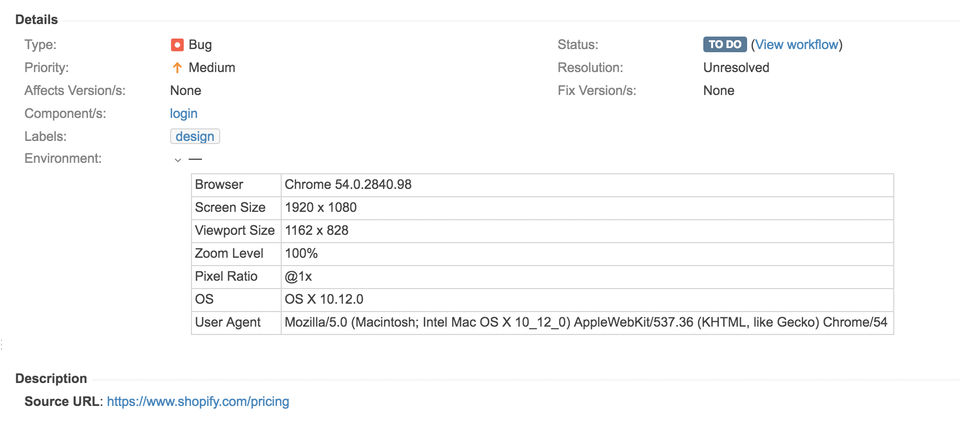Select the design label tag
The height and width of the screenshot is (430, 960).
[x=195, y=137]
